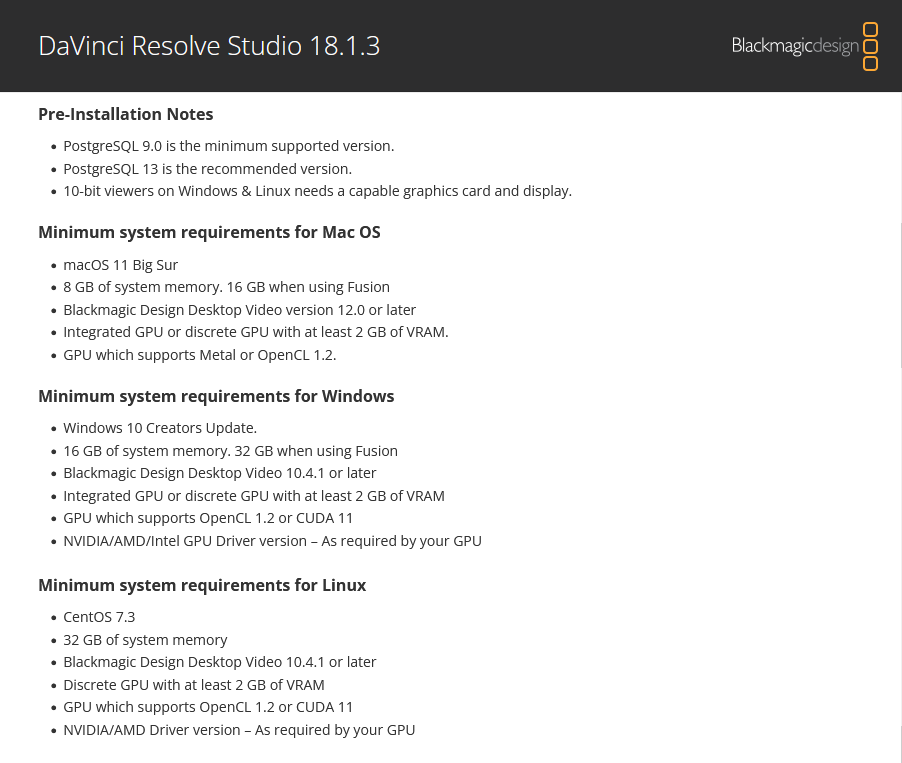The image size is (902, 763).
Task: Click the DaVinci Resolve Studio 18.1.3 title
Action: click(209, 46)
